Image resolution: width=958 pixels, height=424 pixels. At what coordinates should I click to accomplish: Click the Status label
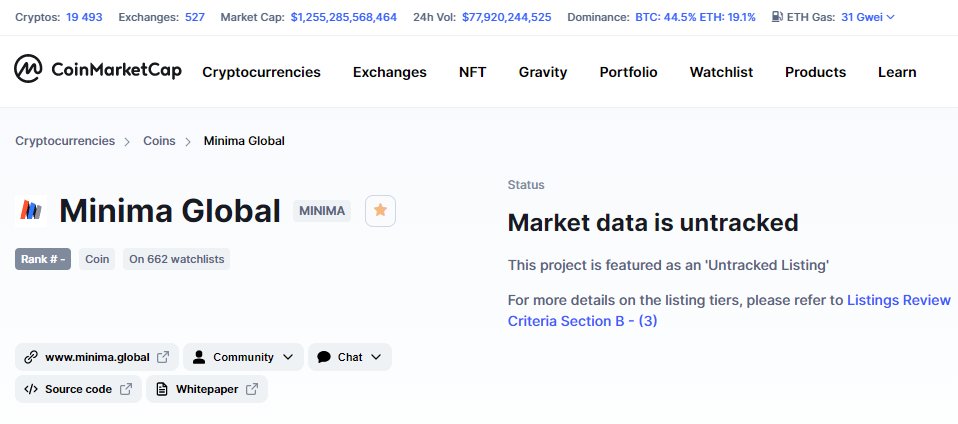tap(526, 185)
